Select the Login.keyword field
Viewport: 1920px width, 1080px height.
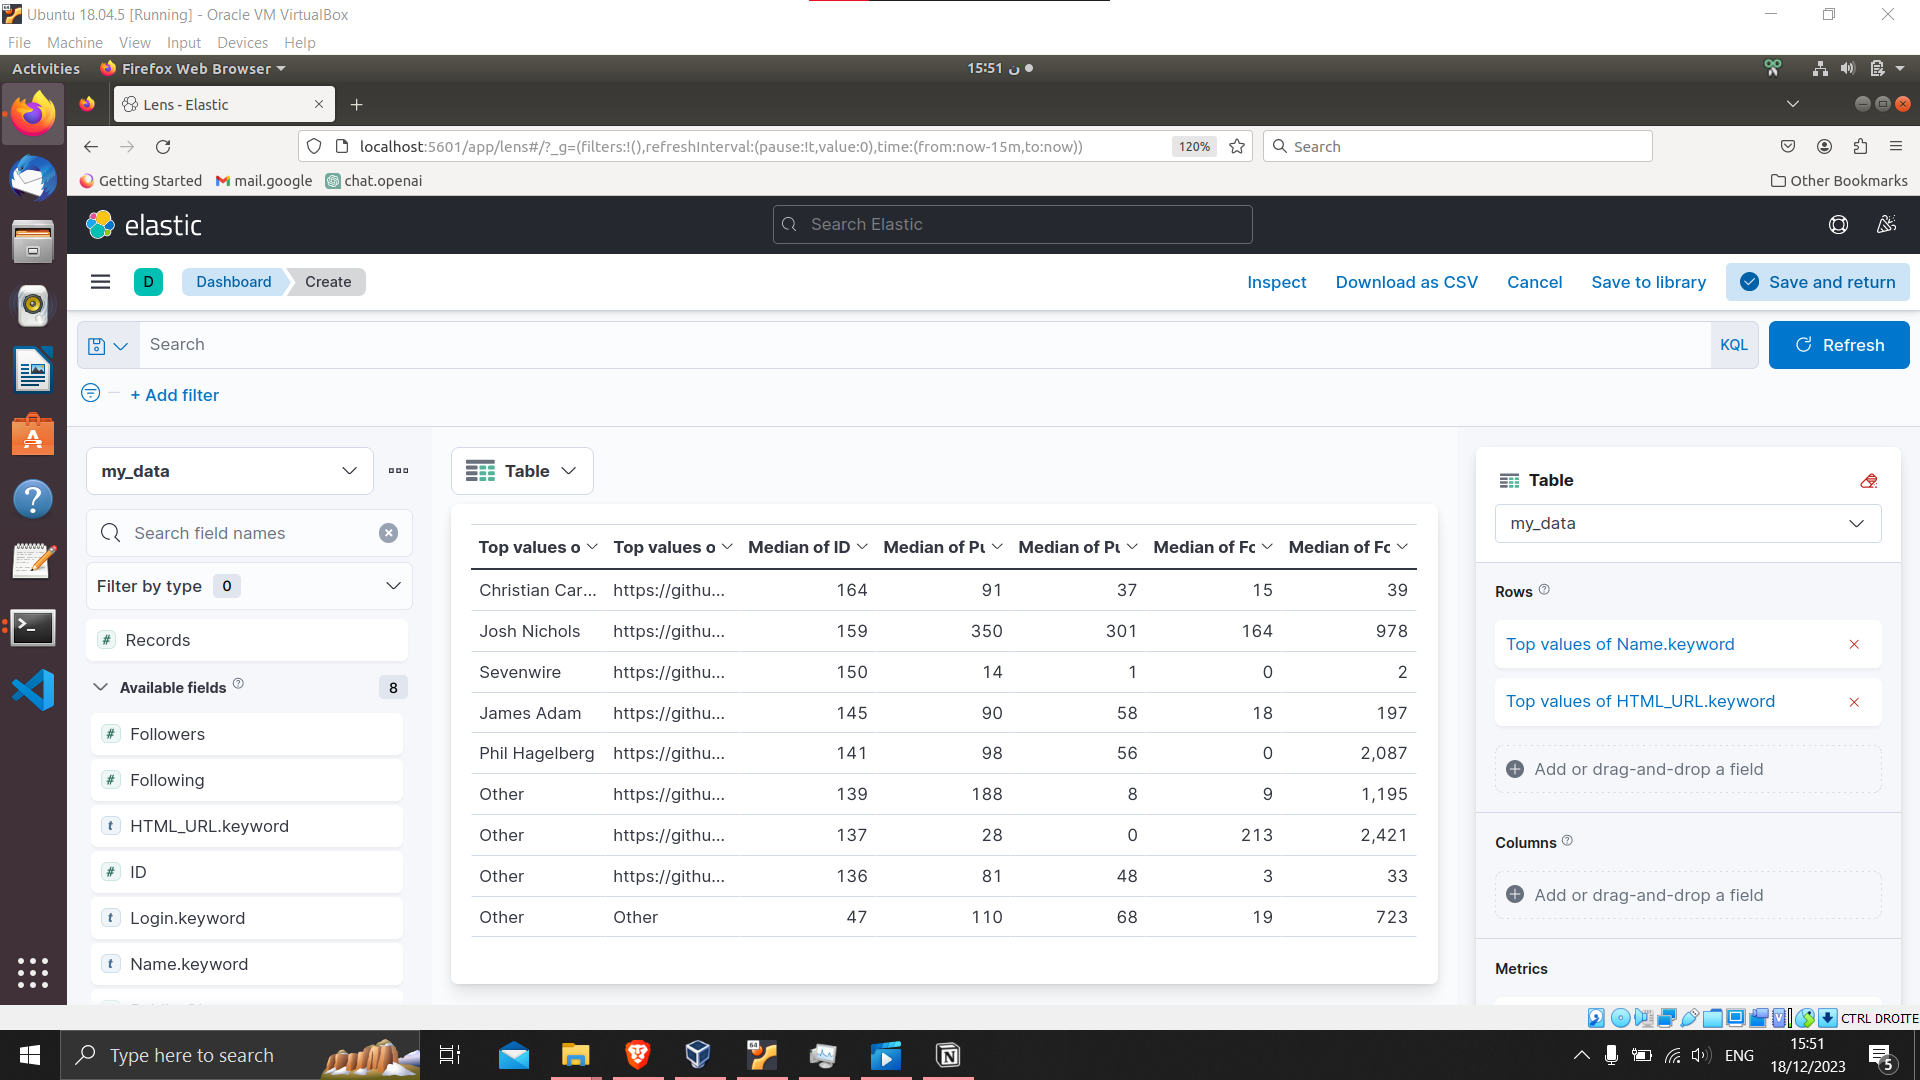point(247,918)
